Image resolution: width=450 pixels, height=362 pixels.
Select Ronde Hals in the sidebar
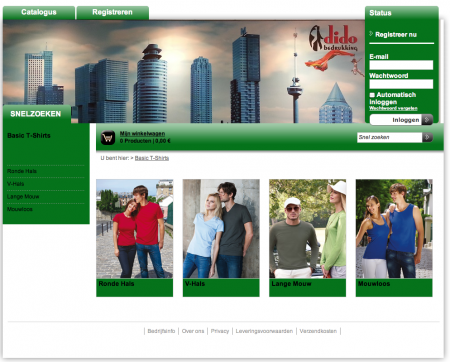click(x=22, y=171)
